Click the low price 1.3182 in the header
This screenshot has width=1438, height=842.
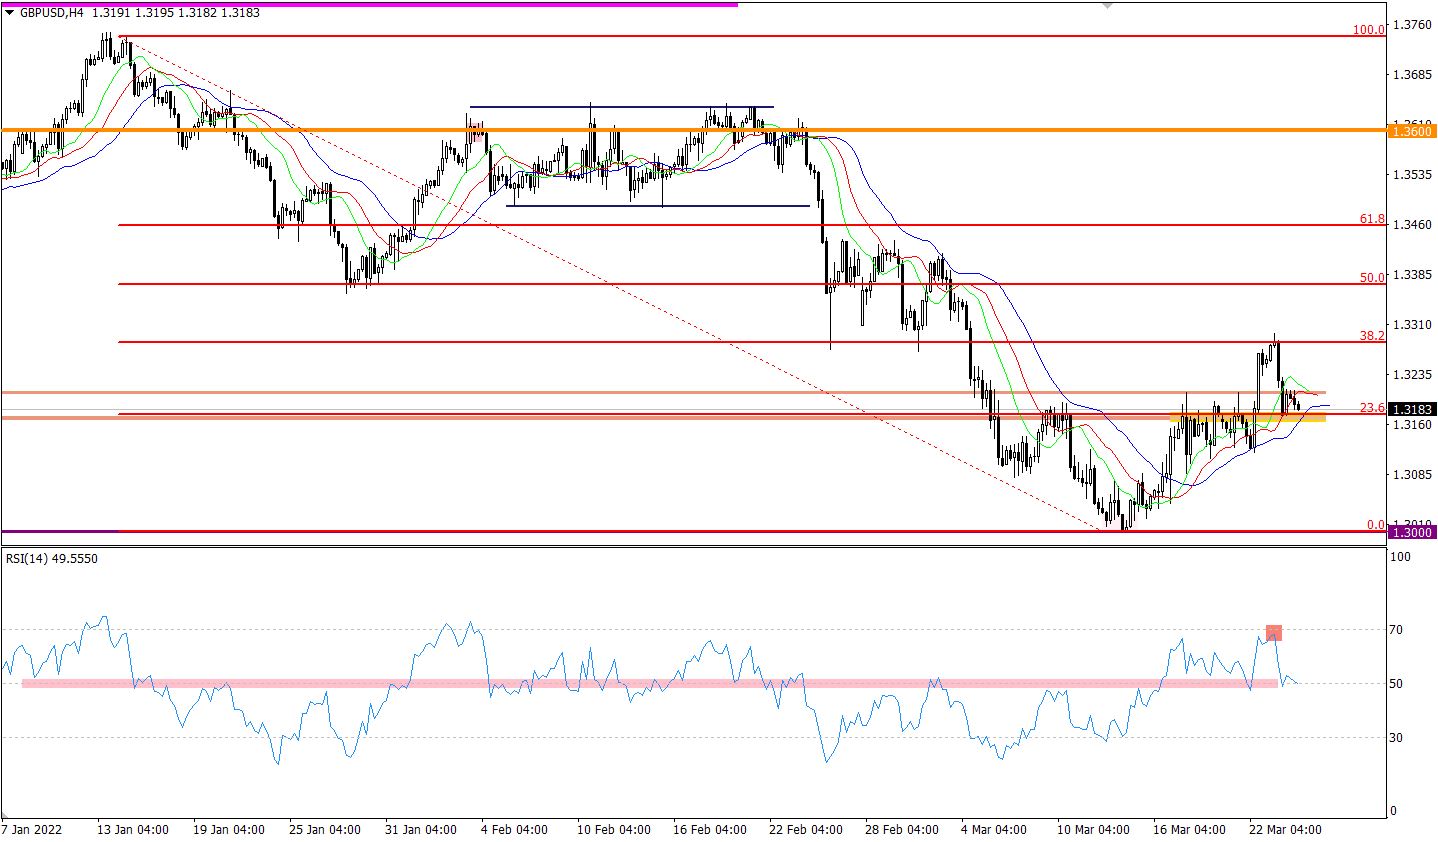click(199, 15)
